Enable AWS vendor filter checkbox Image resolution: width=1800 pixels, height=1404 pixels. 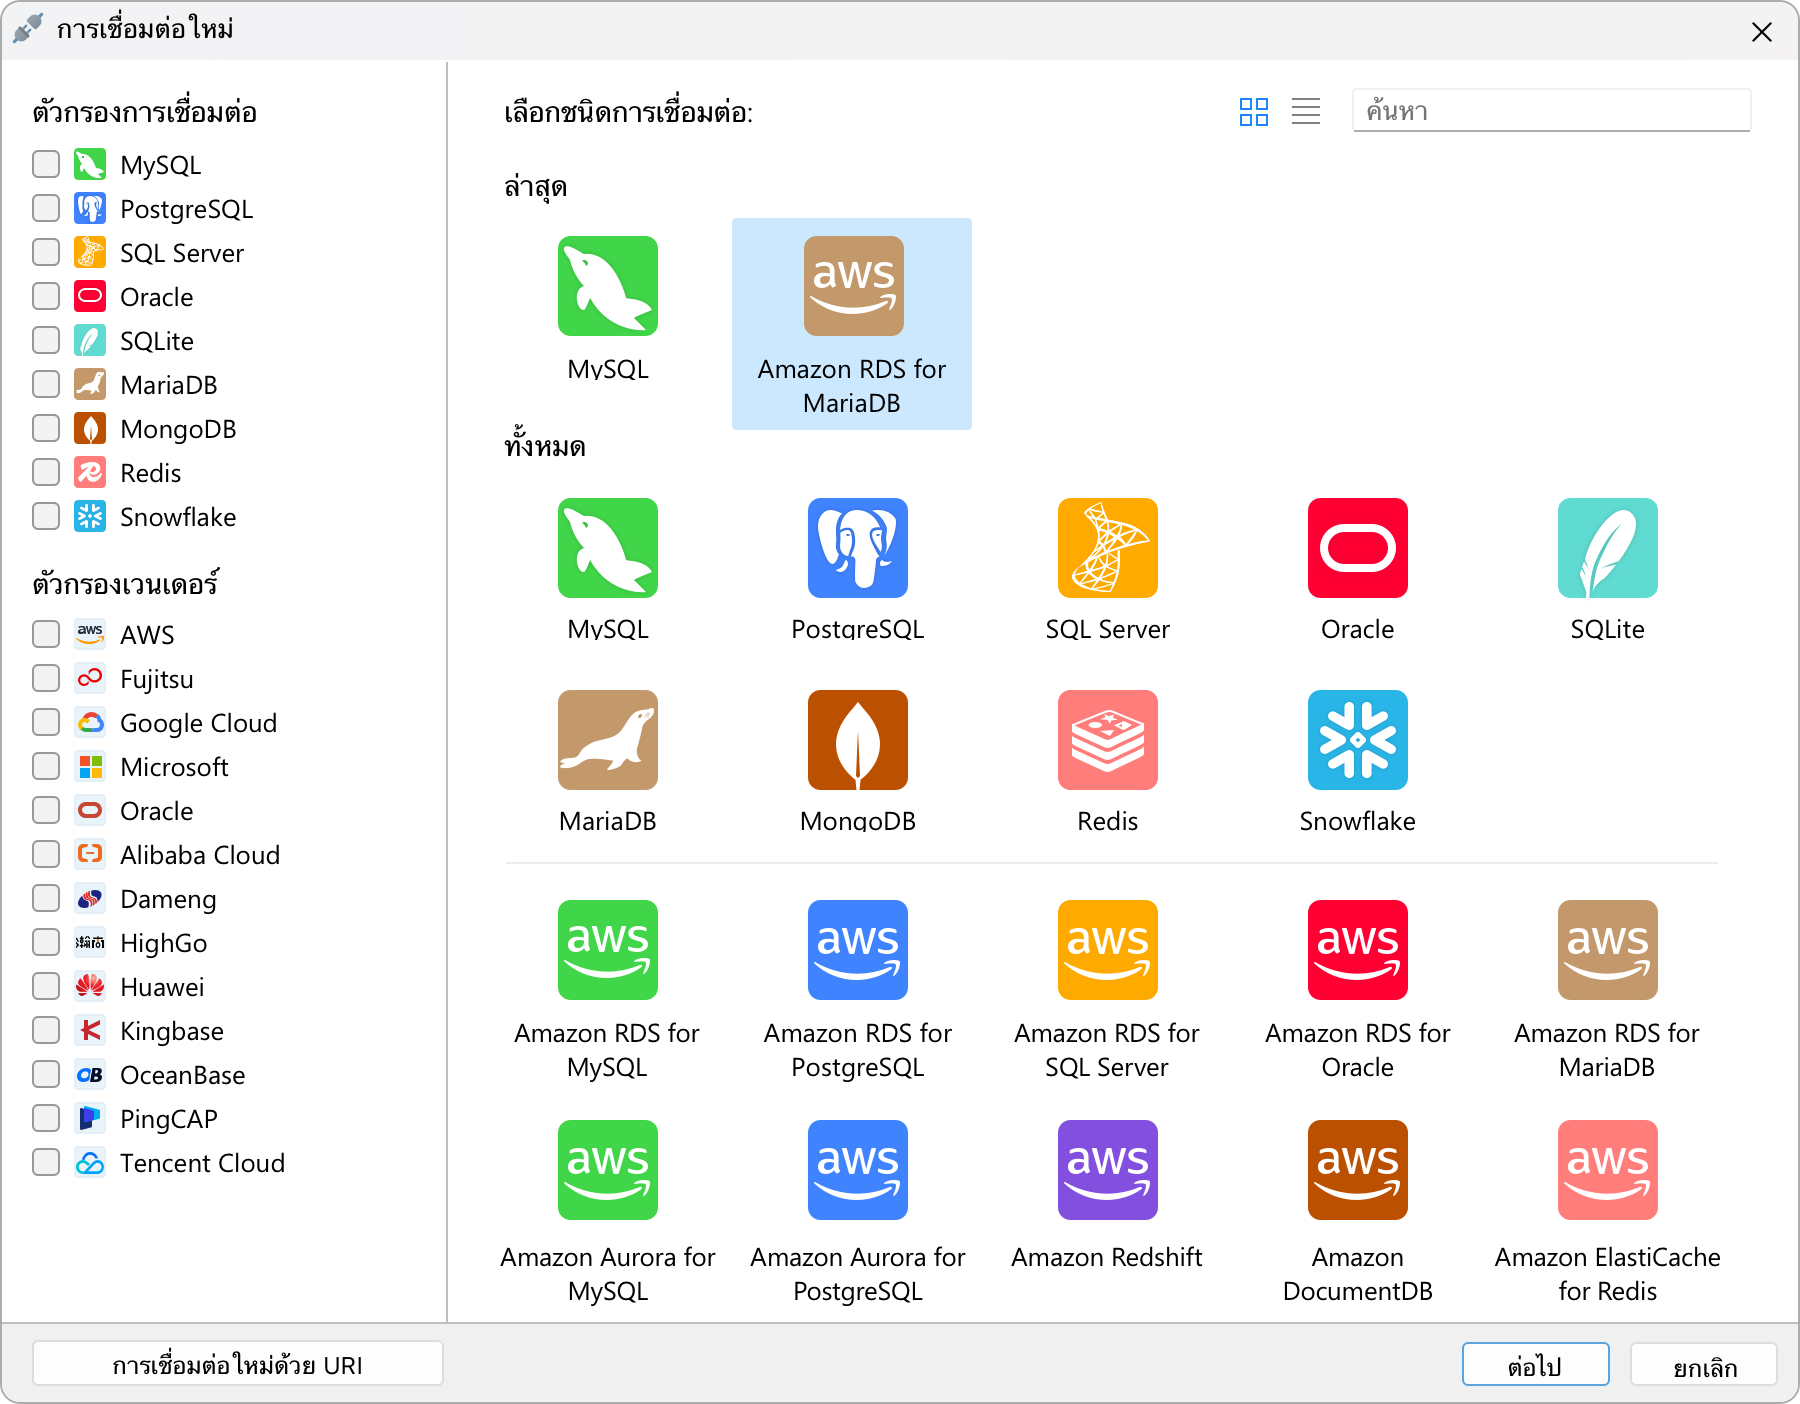(46, 634)
